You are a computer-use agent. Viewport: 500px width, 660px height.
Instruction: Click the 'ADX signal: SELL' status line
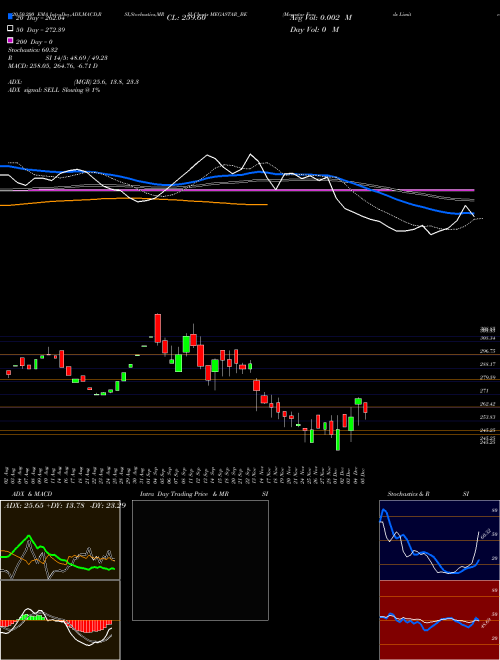[x=54, y=90]
